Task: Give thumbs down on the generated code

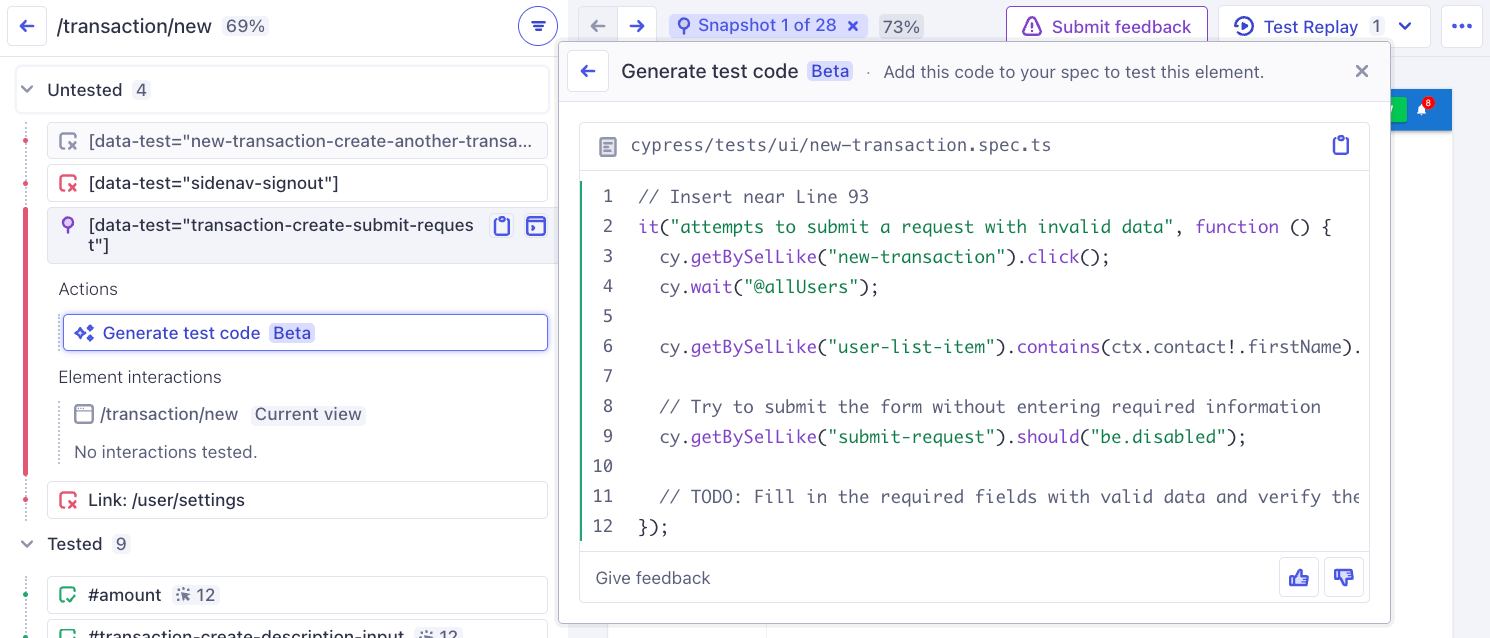Action: 1344,577
